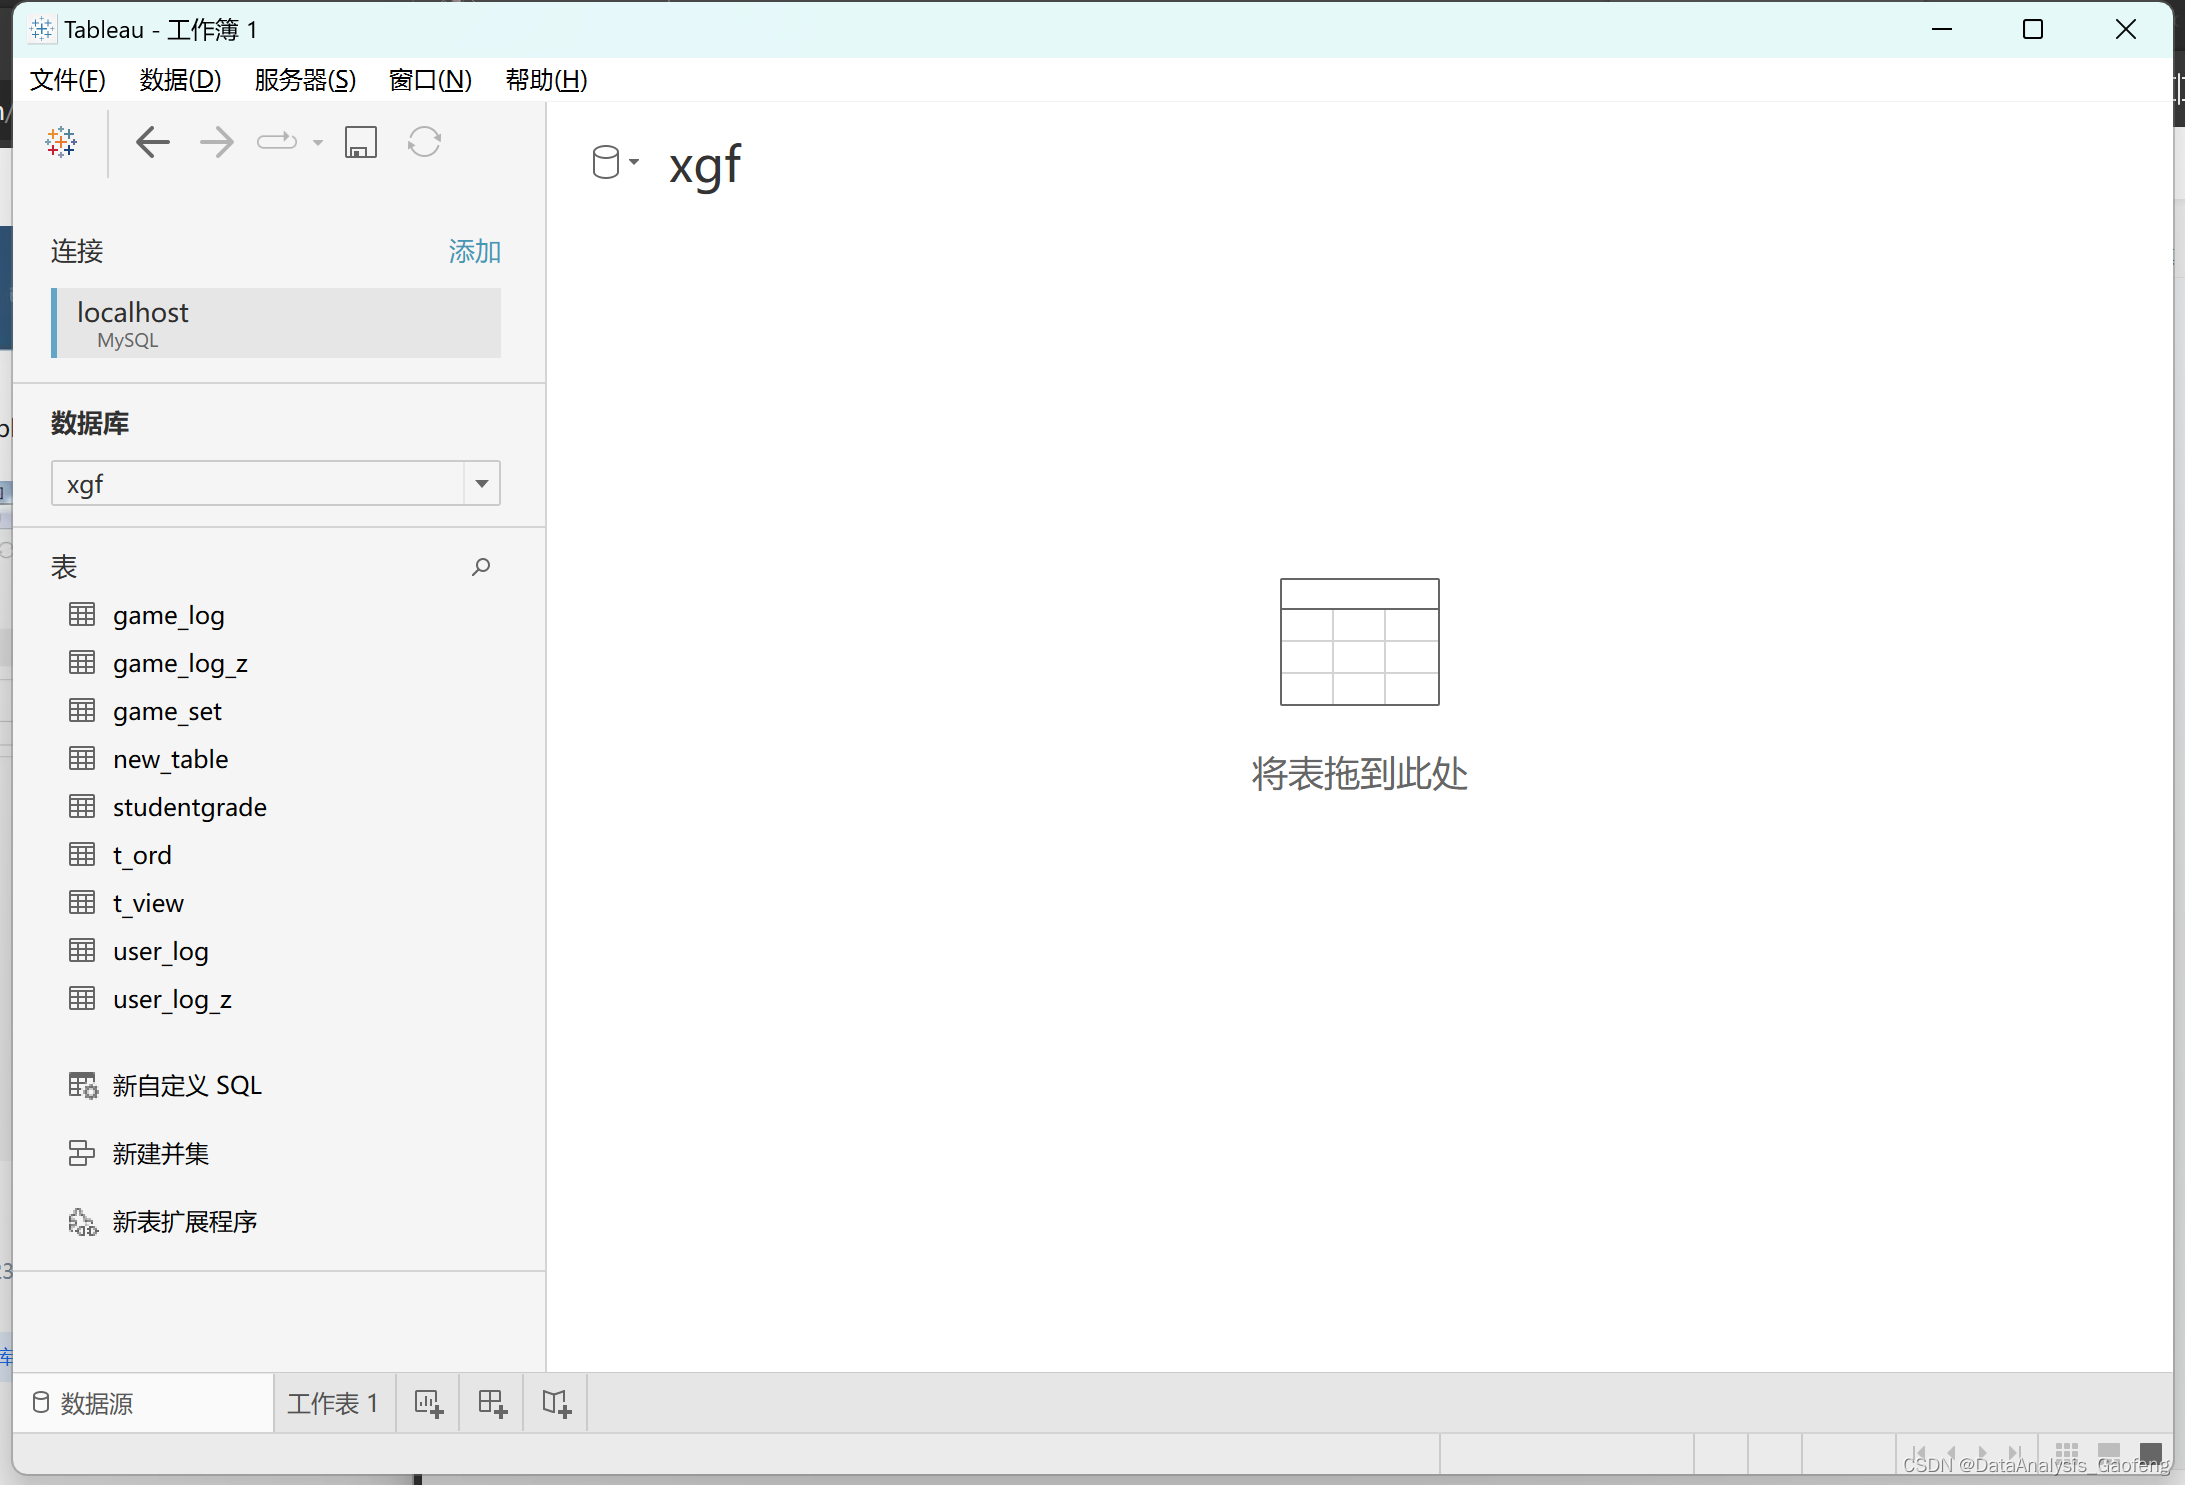
Task: Open the redo arrow dropdown caret
Action: coord(318,143)
